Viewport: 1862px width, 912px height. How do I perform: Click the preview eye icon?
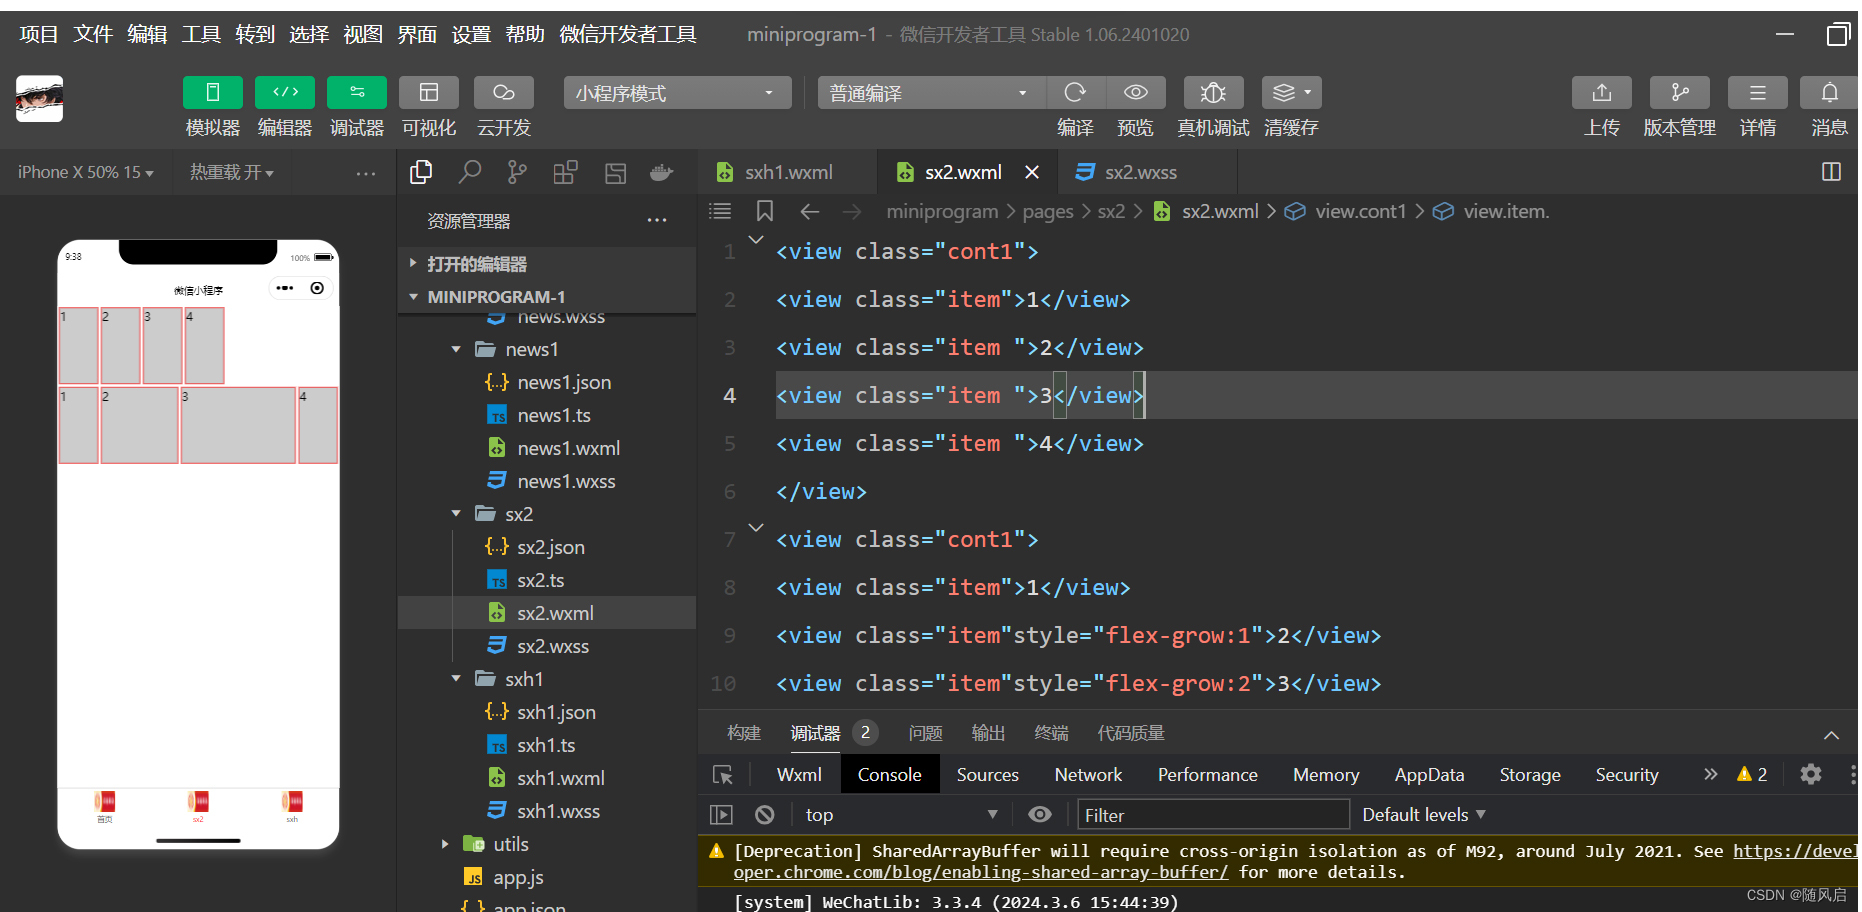tap(1136, 93)
